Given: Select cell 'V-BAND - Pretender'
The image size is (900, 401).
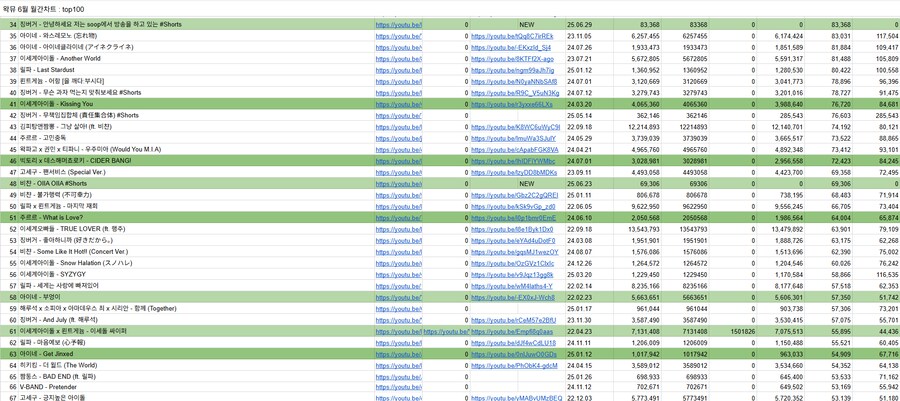Looking at the screenshot, I should [196, 388].
